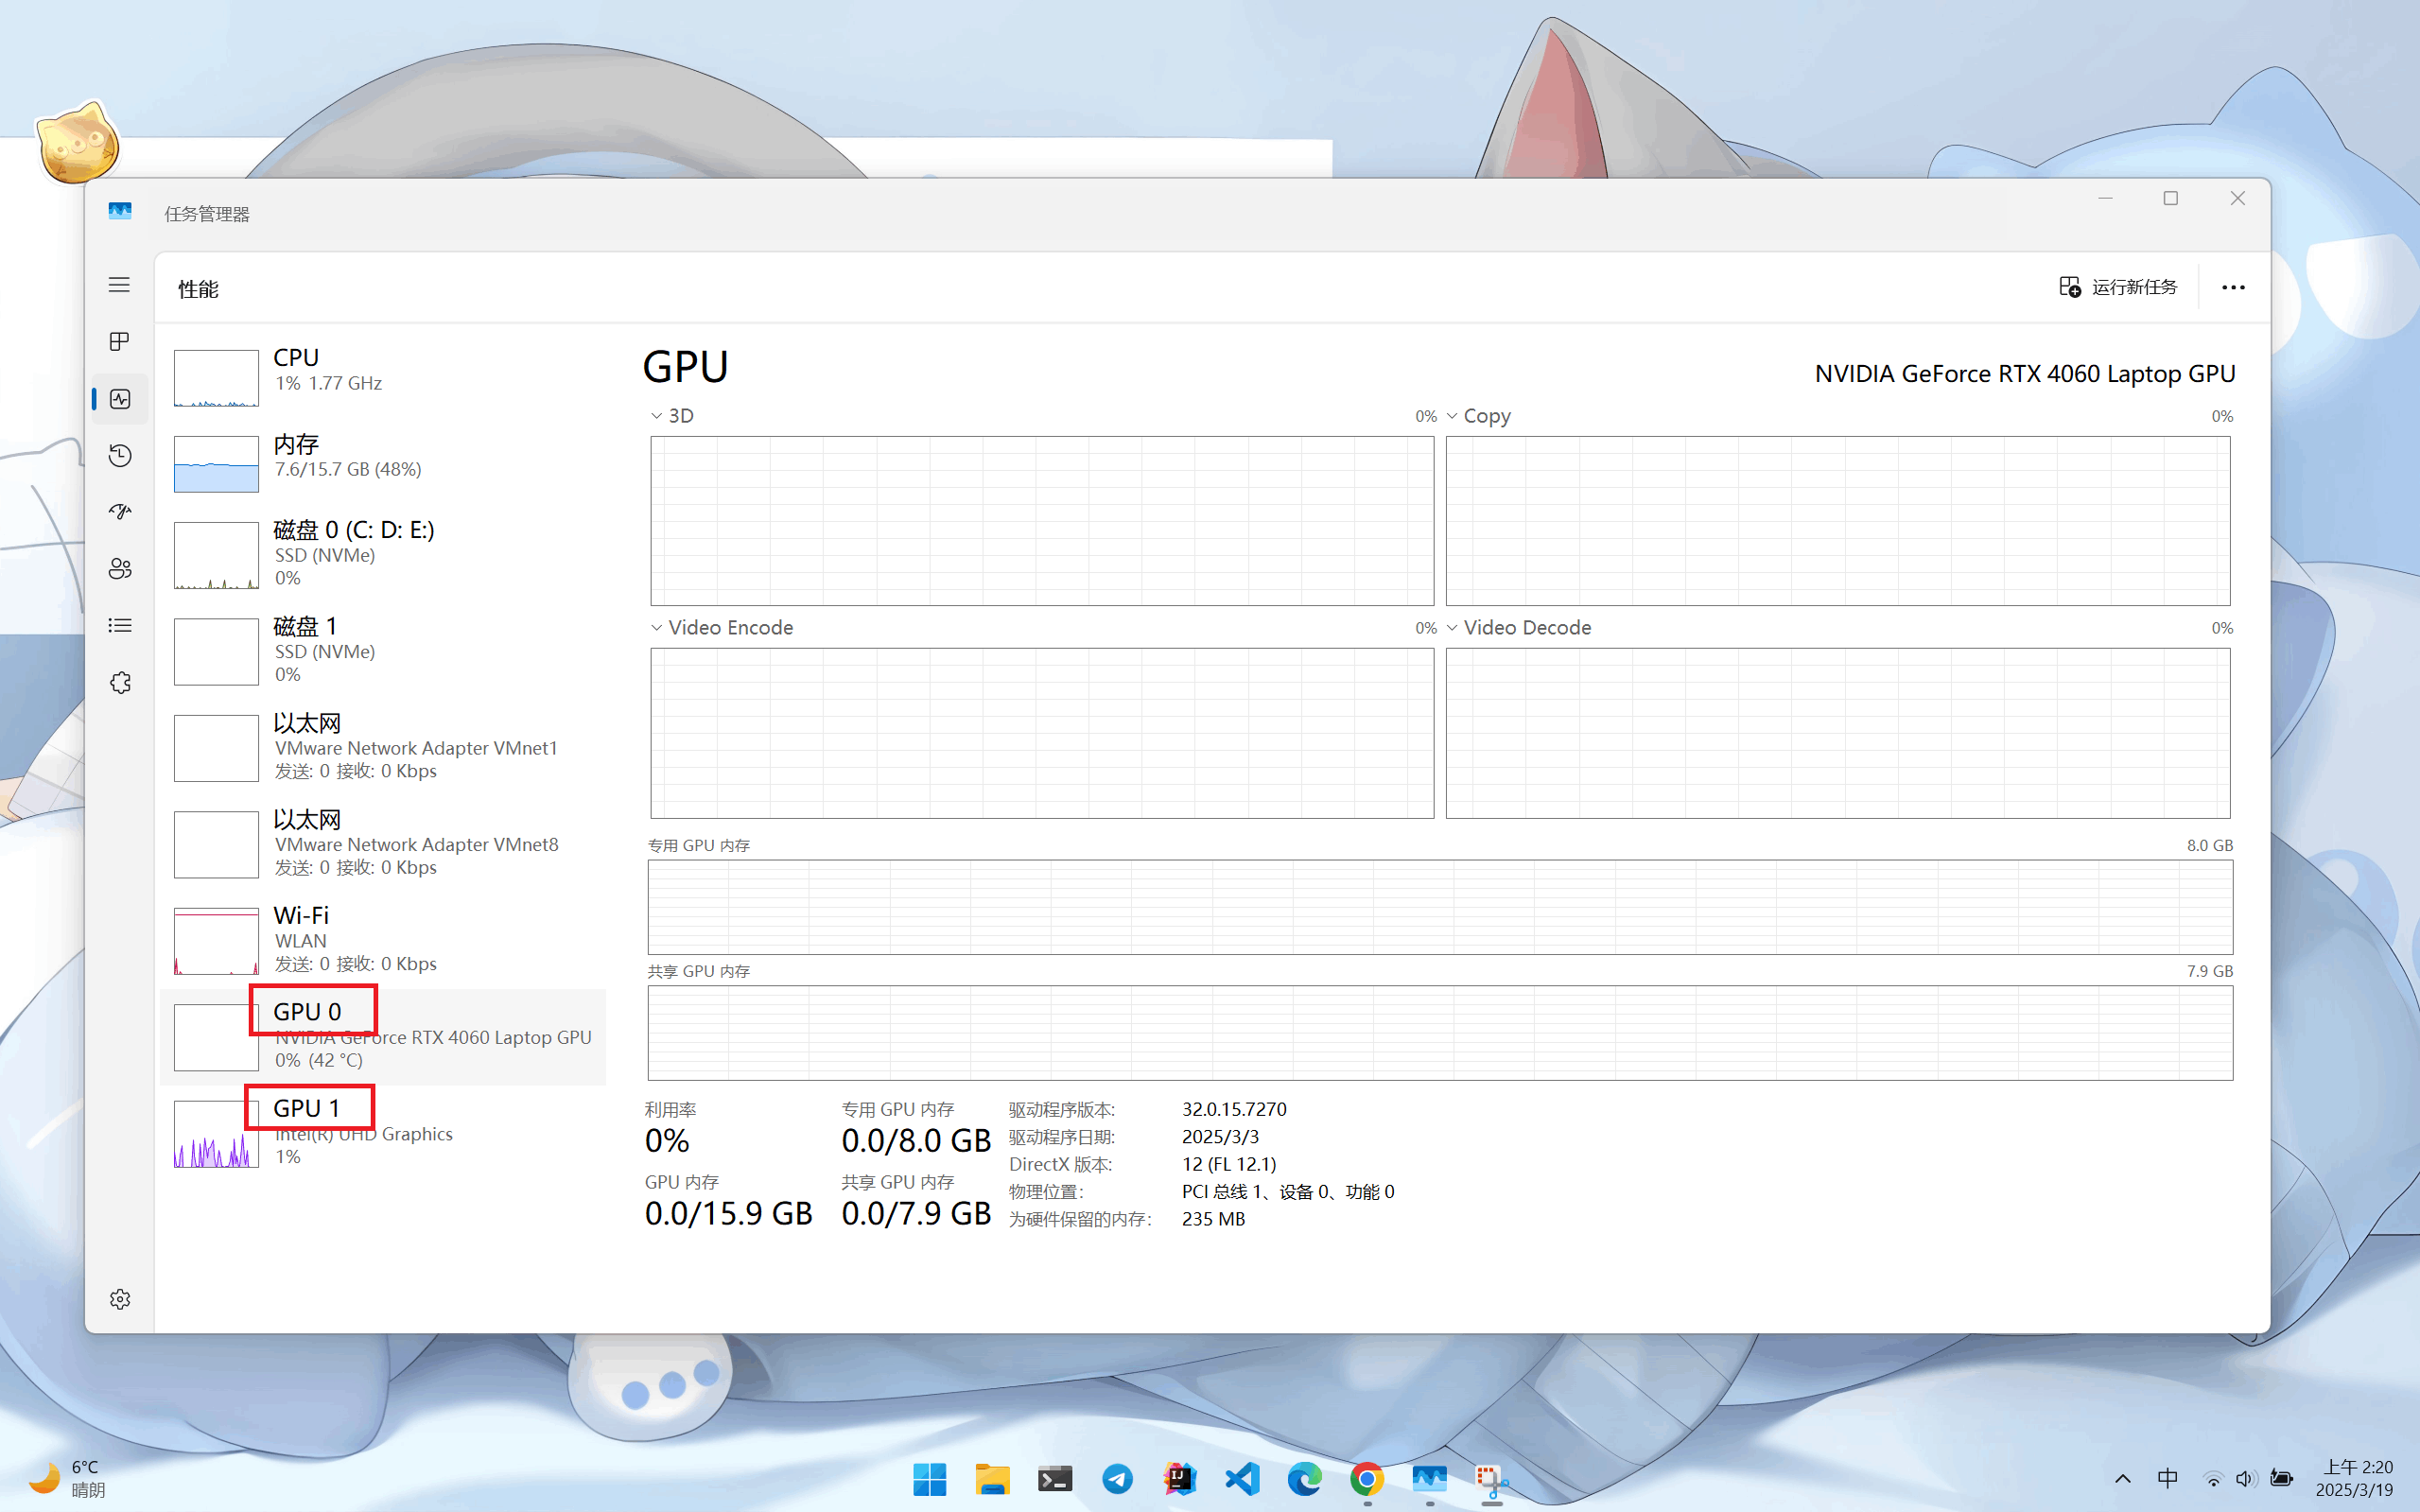The height and width of the screenshot is (1512, 2420).
Task: Click the Task Manager taskbar icon
Action: coord(1429,1479)
